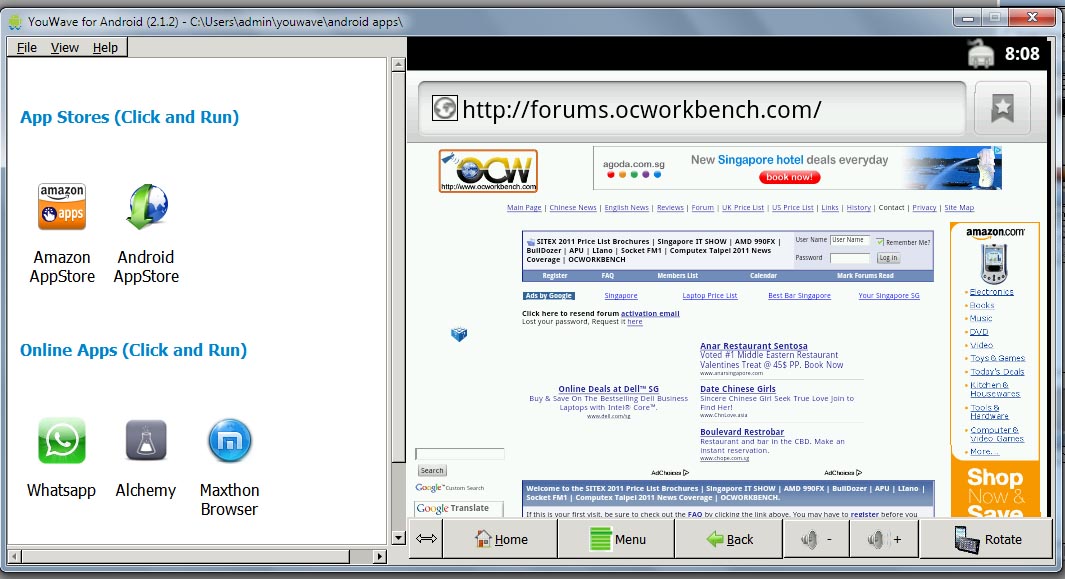Rotate the Android screen
The image size is (1065, 579).
coord(987,539)
